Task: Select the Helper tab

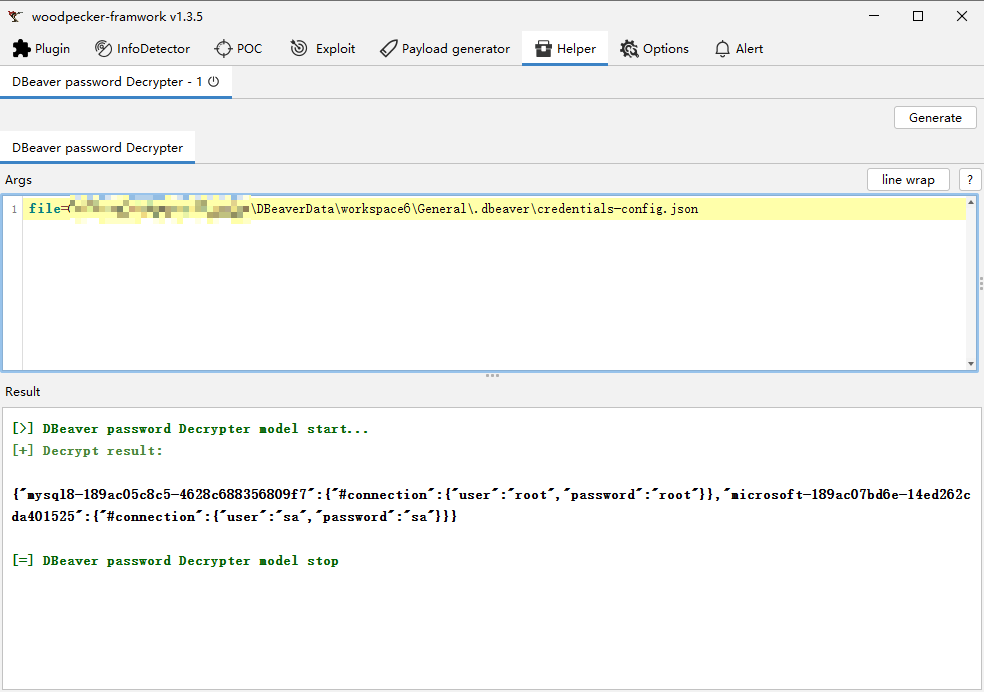Action: click(x=565, y=48)
